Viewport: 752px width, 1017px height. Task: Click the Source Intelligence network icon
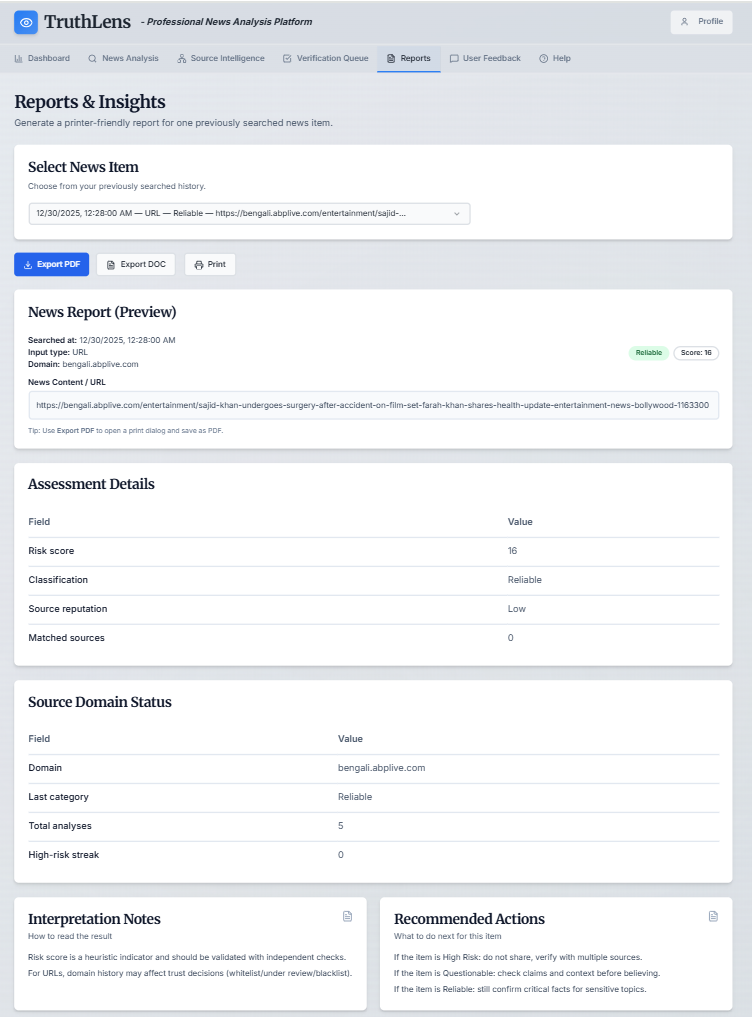point(181,59)
